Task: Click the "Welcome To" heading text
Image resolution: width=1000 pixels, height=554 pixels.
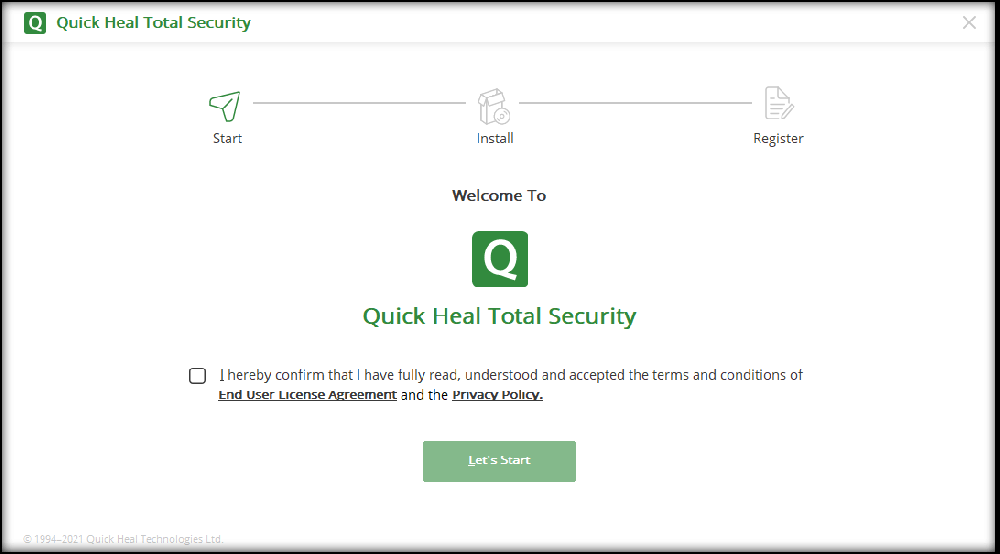Action: (x=499, y=196)
